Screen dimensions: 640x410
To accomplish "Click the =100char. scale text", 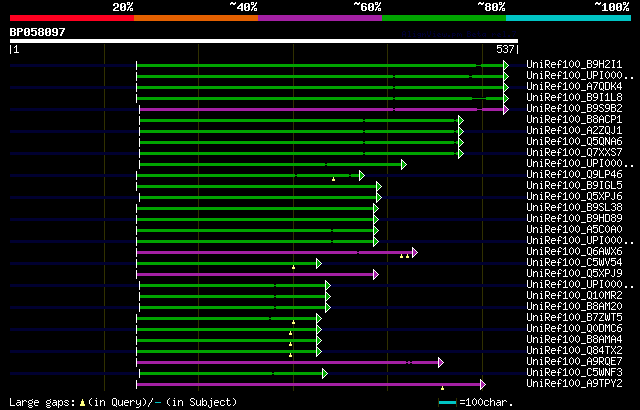I will pyautogui.click(x=486, y=403).
